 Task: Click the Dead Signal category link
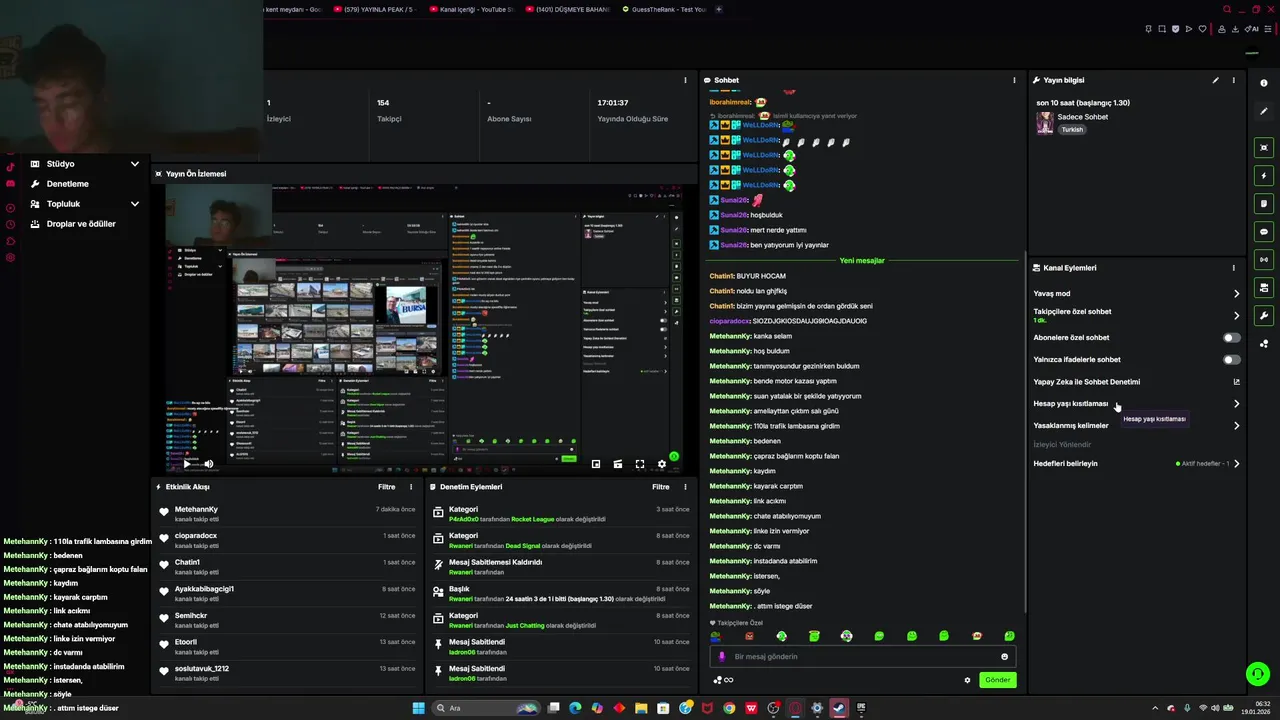pyautogui.click(x=523, y=546)
